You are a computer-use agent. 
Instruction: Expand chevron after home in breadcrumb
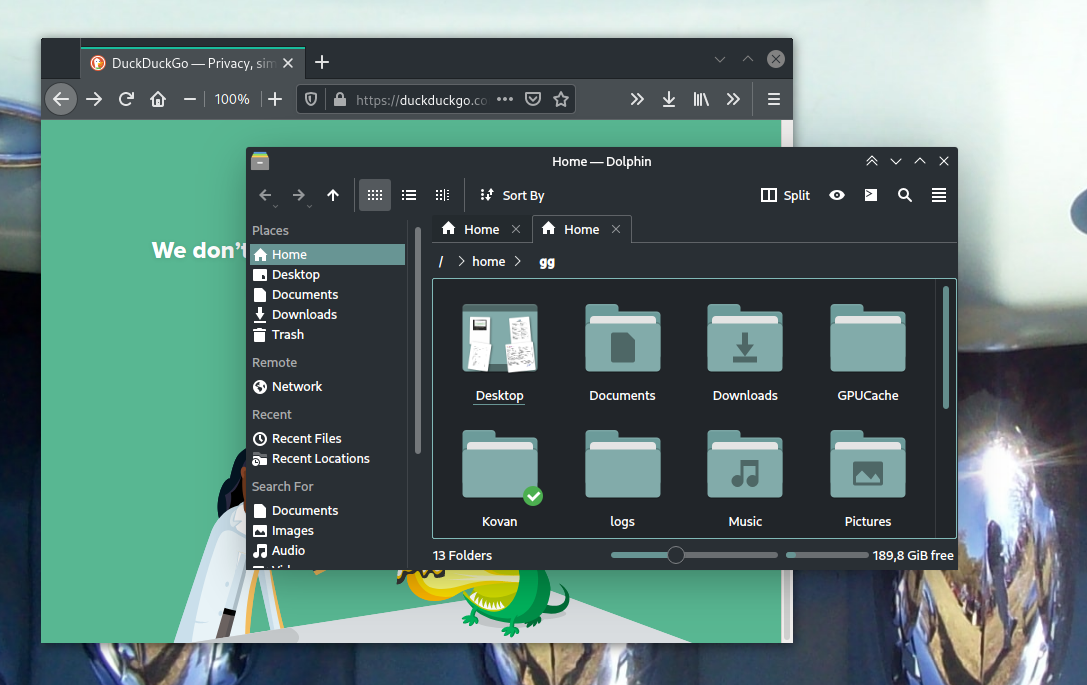[518, 262]
